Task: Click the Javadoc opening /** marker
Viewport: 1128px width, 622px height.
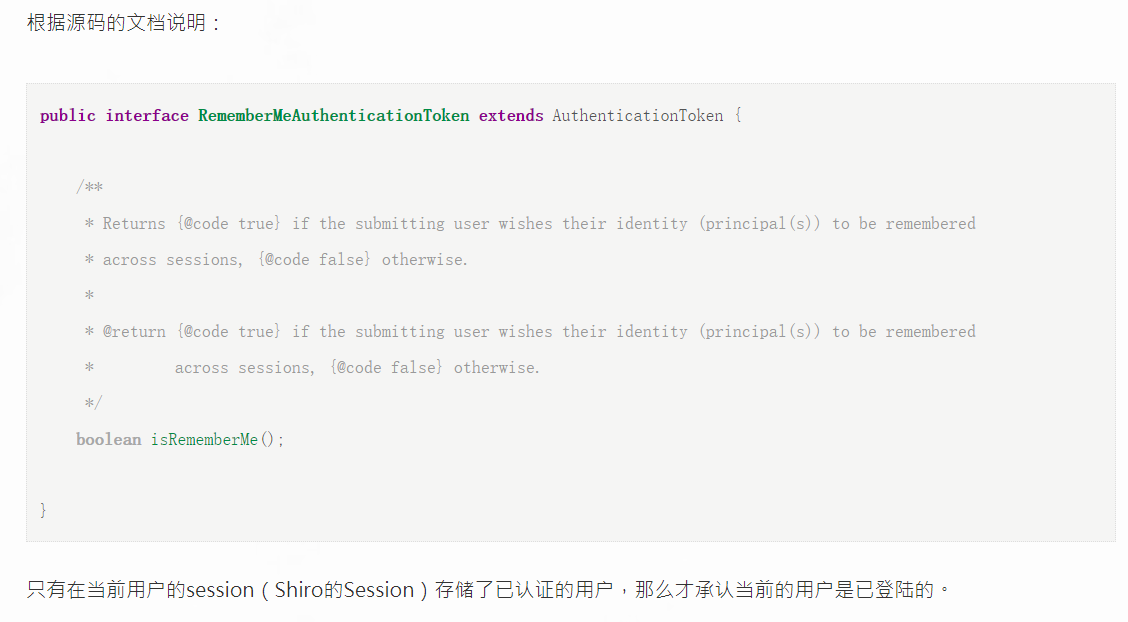Action: point(89,187)
